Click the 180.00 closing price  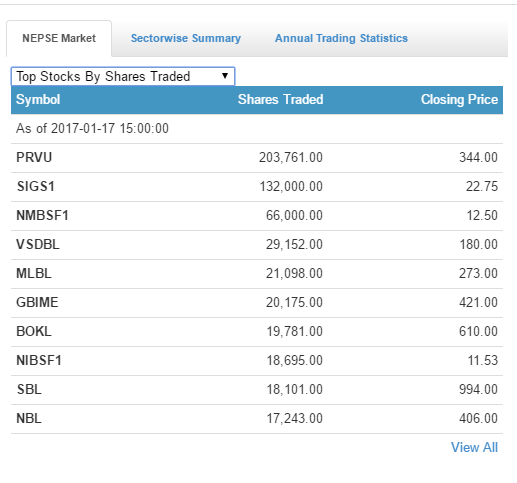point(479,244)
